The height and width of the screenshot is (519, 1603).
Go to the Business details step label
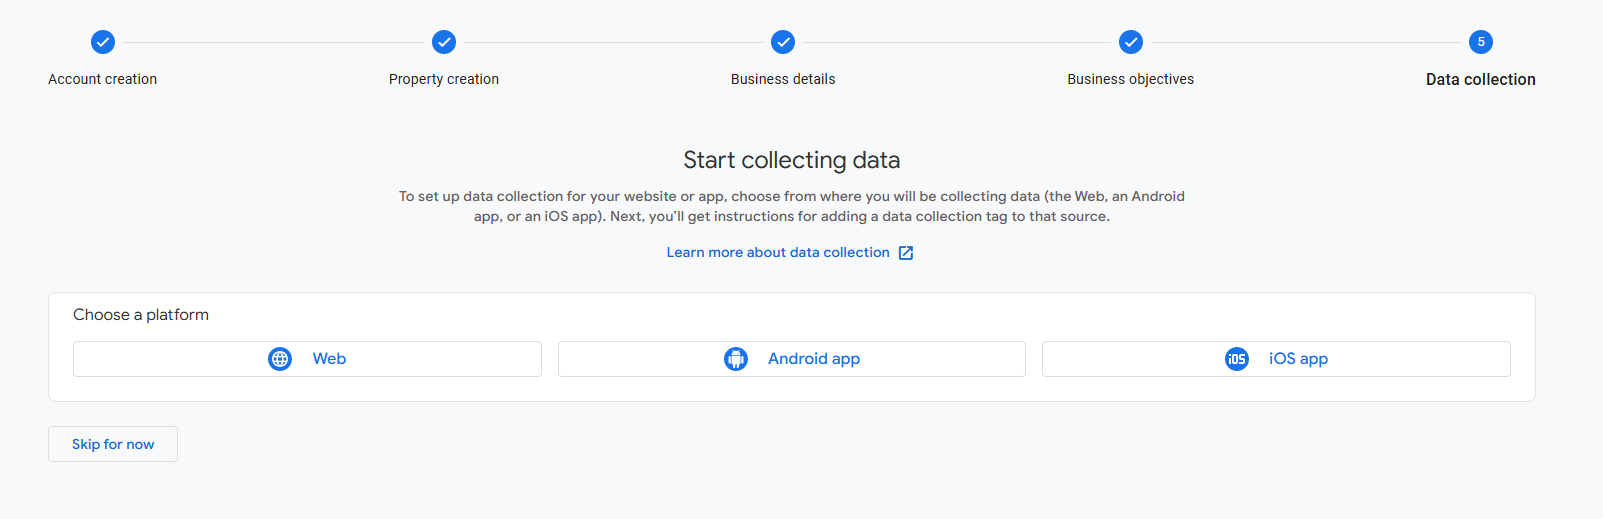(x=783, y=79)
